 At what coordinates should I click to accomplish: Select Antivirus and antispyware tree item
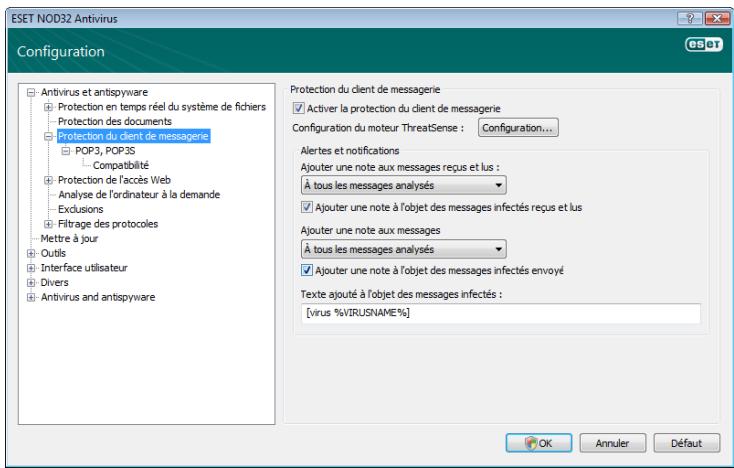98,297
